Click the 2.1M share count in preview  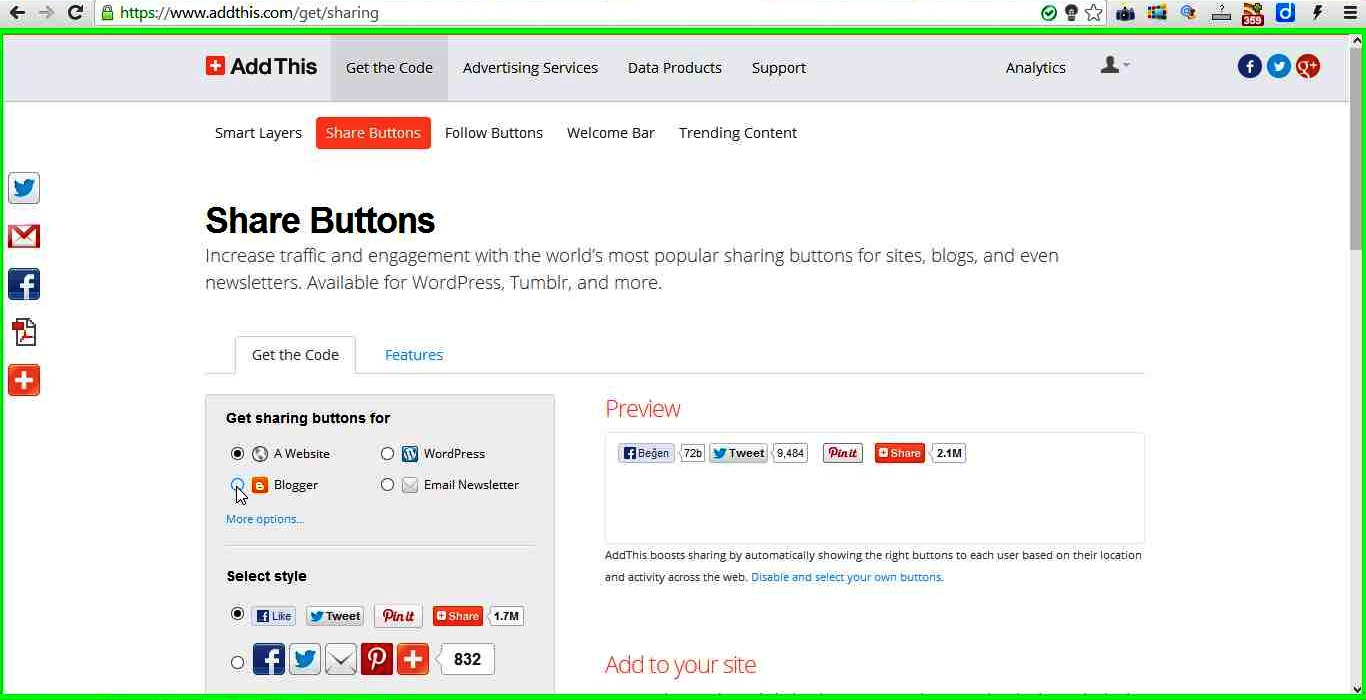[948, 453]
